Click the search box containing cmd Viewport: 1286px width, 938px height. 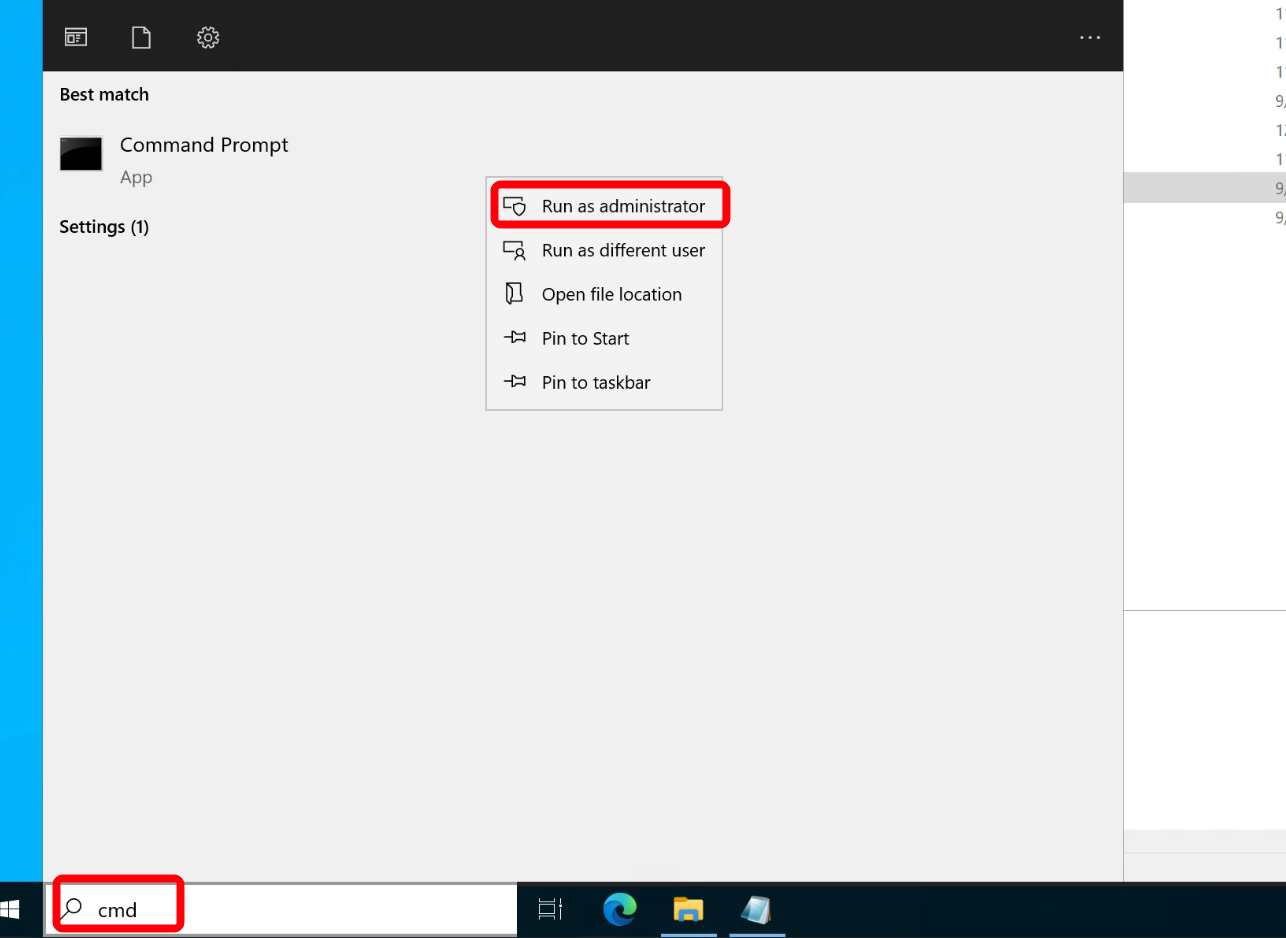[x=300, y=910]
